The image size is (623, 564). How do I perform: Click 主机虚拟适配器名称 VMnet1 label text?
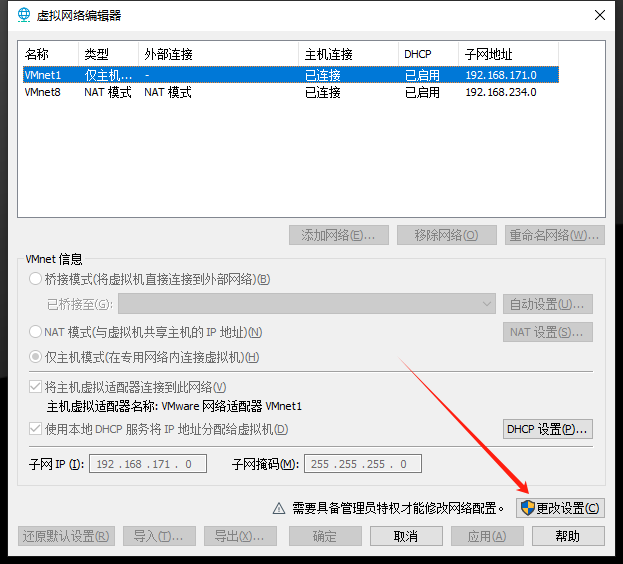click(174, 406)
